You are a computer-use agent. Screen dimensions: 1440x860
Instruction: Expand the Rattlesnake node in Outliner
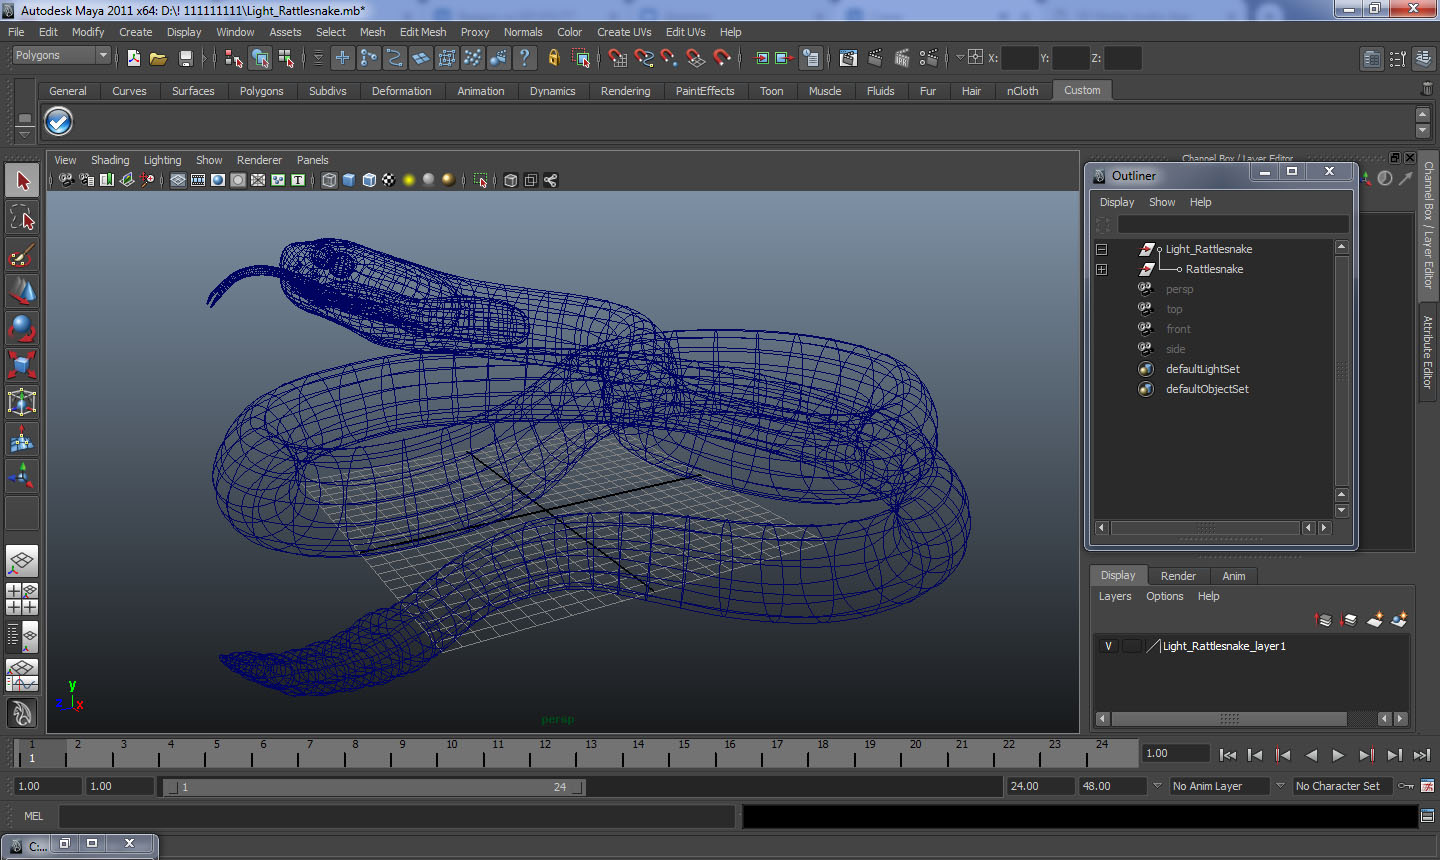pyautogui.click(x=1101, y=269)
